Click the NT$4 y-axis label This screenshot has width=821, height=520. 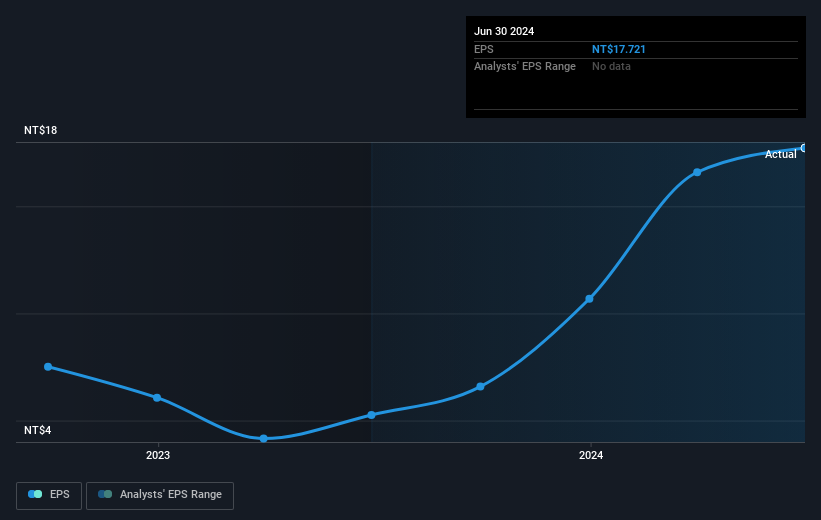tap(37, 430)
